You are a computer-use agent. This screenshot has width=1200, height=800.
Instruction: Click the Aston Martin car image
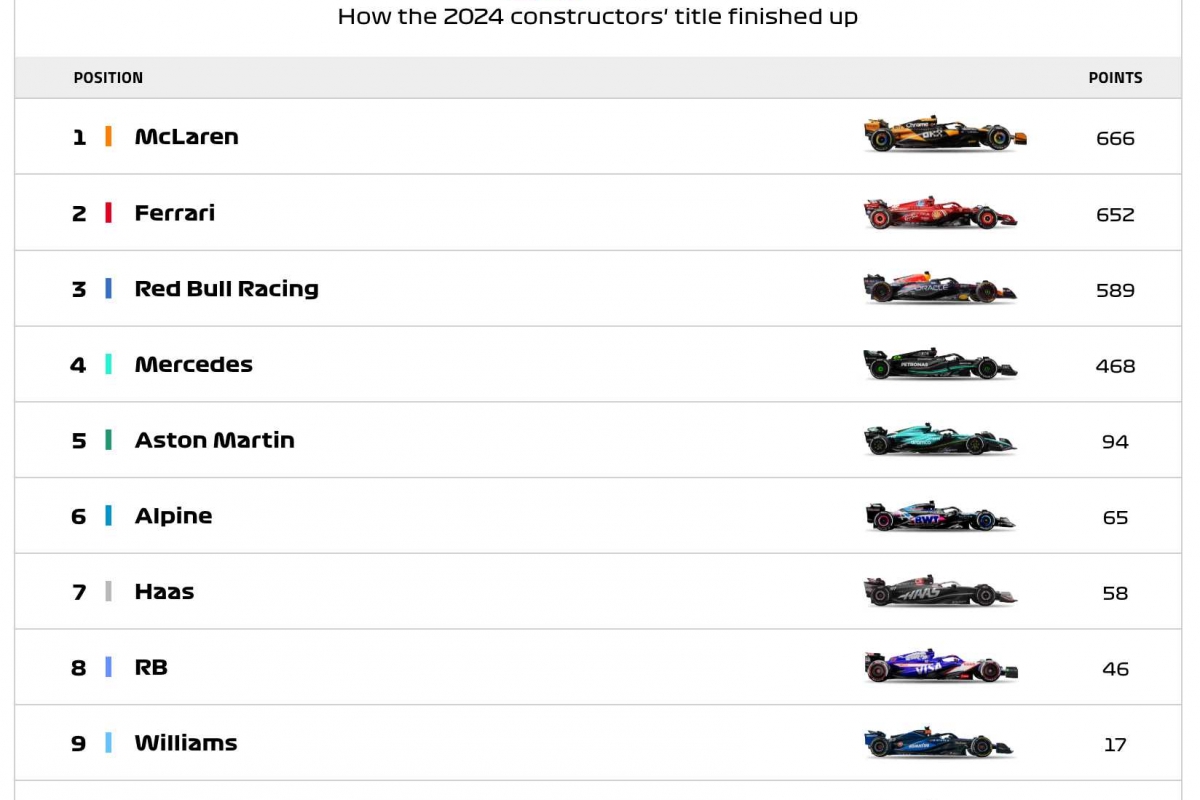click(x=940, y=440)
